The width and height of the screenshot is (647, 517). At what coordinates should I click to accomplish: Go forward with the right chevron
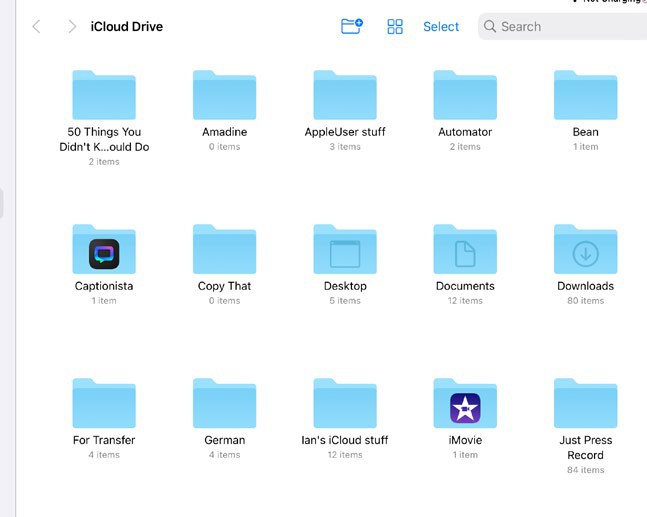(72, 27)
